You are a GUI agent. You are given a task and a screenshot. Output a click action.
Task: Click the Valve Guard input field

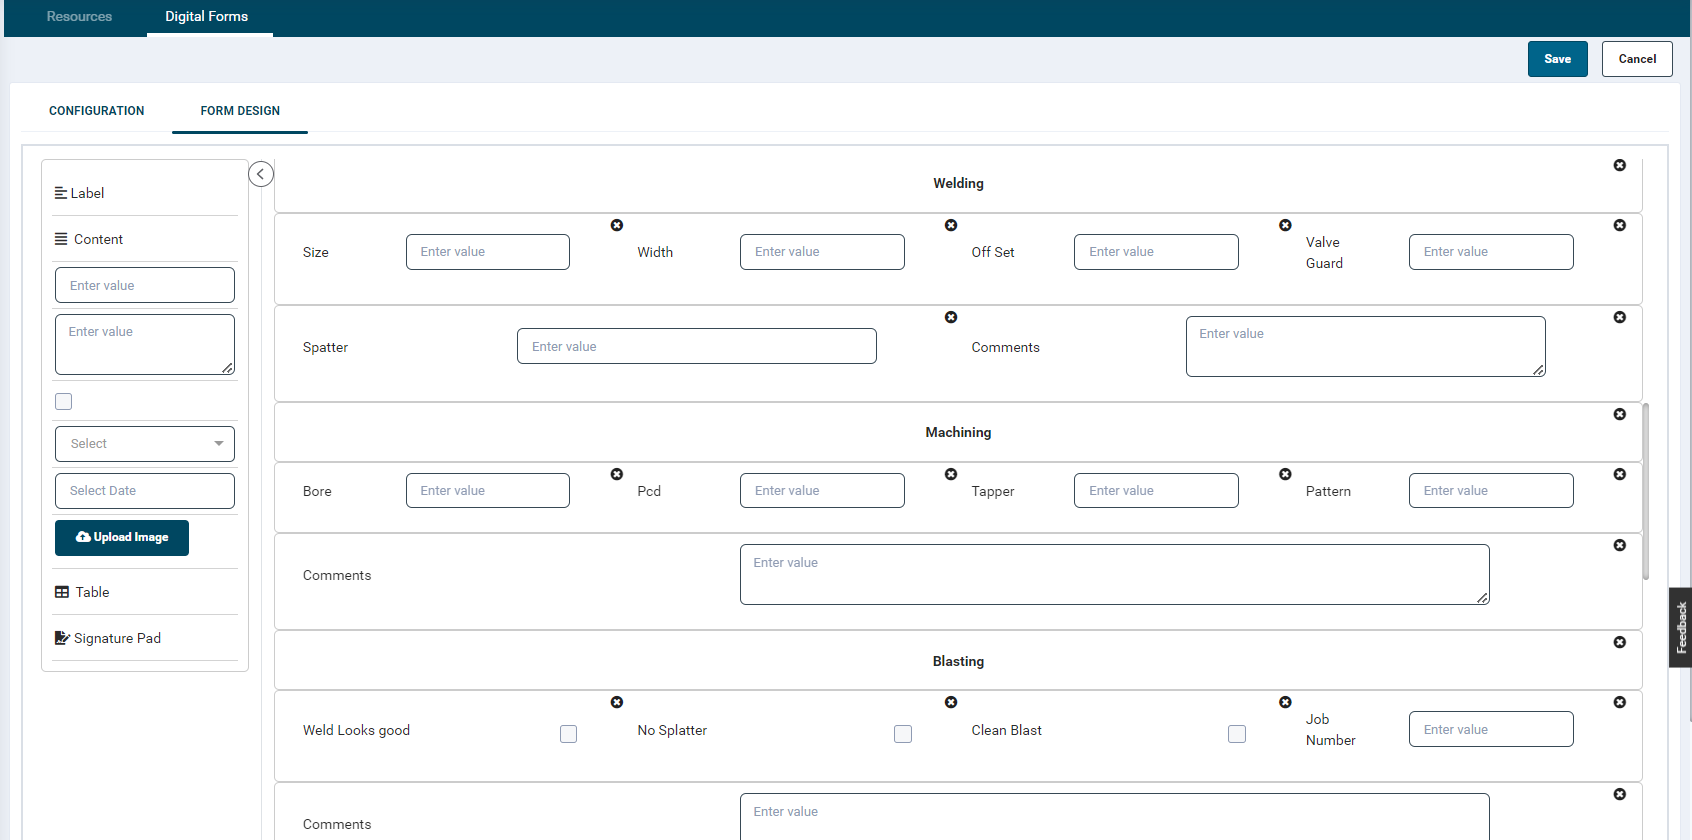click(1490, 252)
